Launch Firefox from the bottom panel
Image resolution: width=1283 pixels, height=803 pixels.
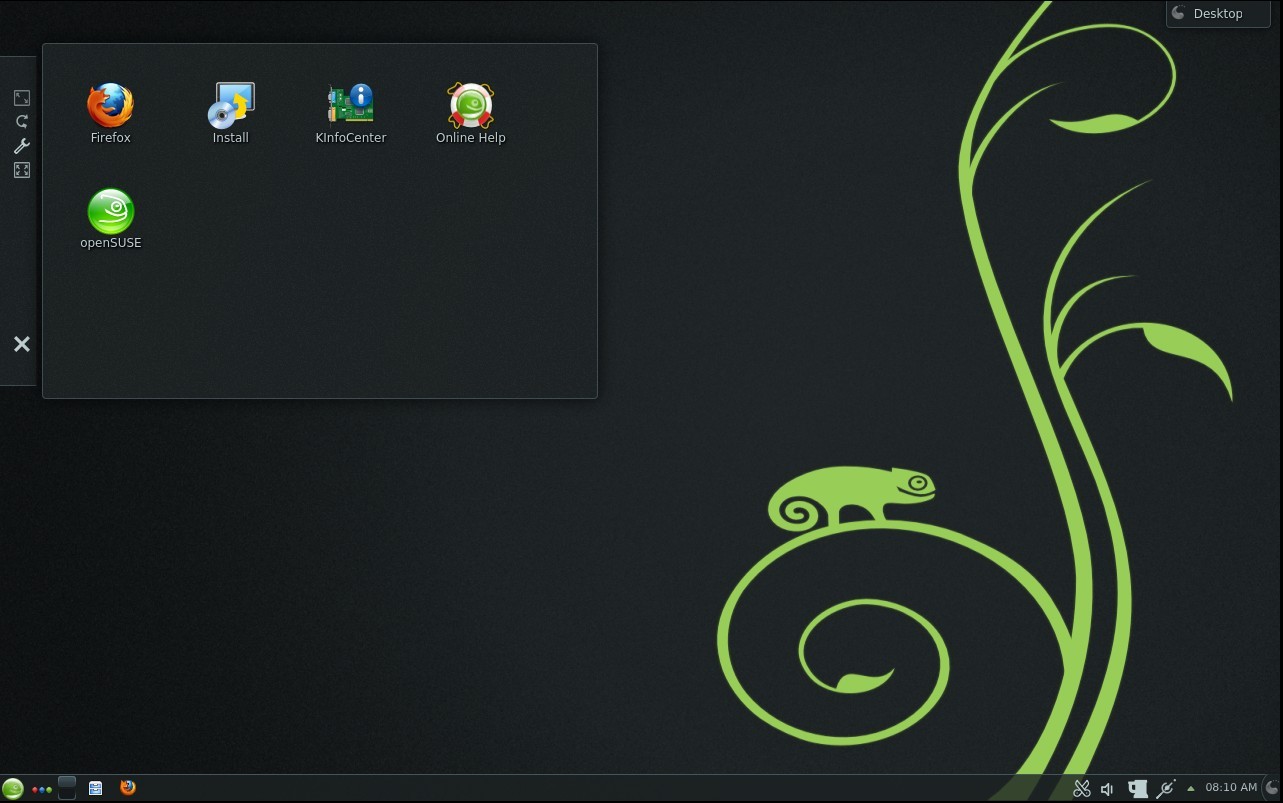(128, 788)
